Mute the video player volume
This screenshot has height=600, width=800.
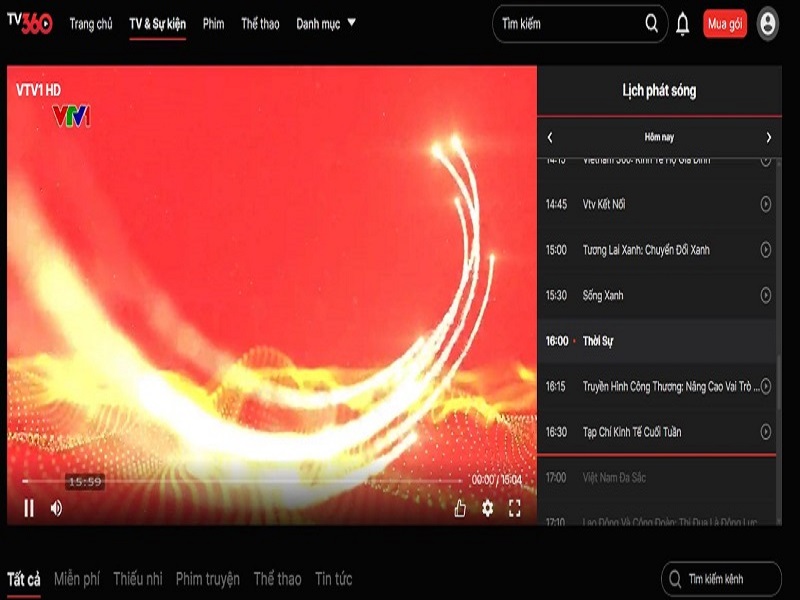56,508
